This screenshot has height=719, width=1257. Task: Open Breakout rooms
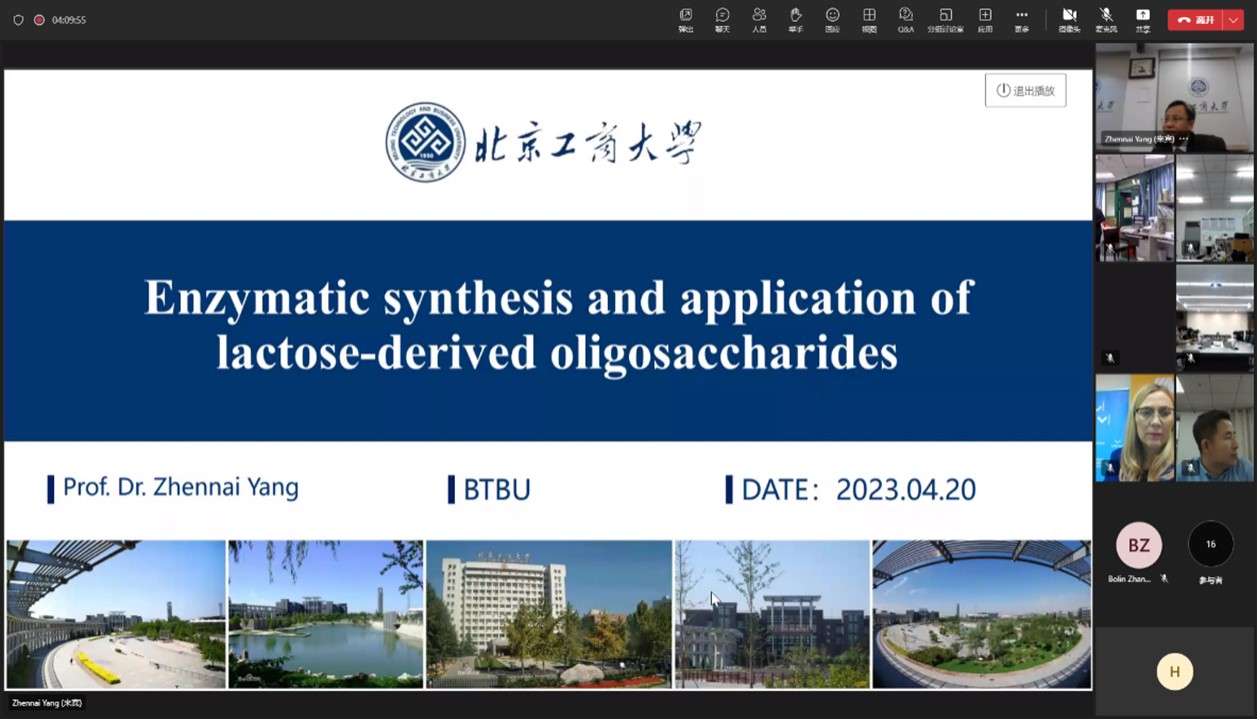pos(945,18)
